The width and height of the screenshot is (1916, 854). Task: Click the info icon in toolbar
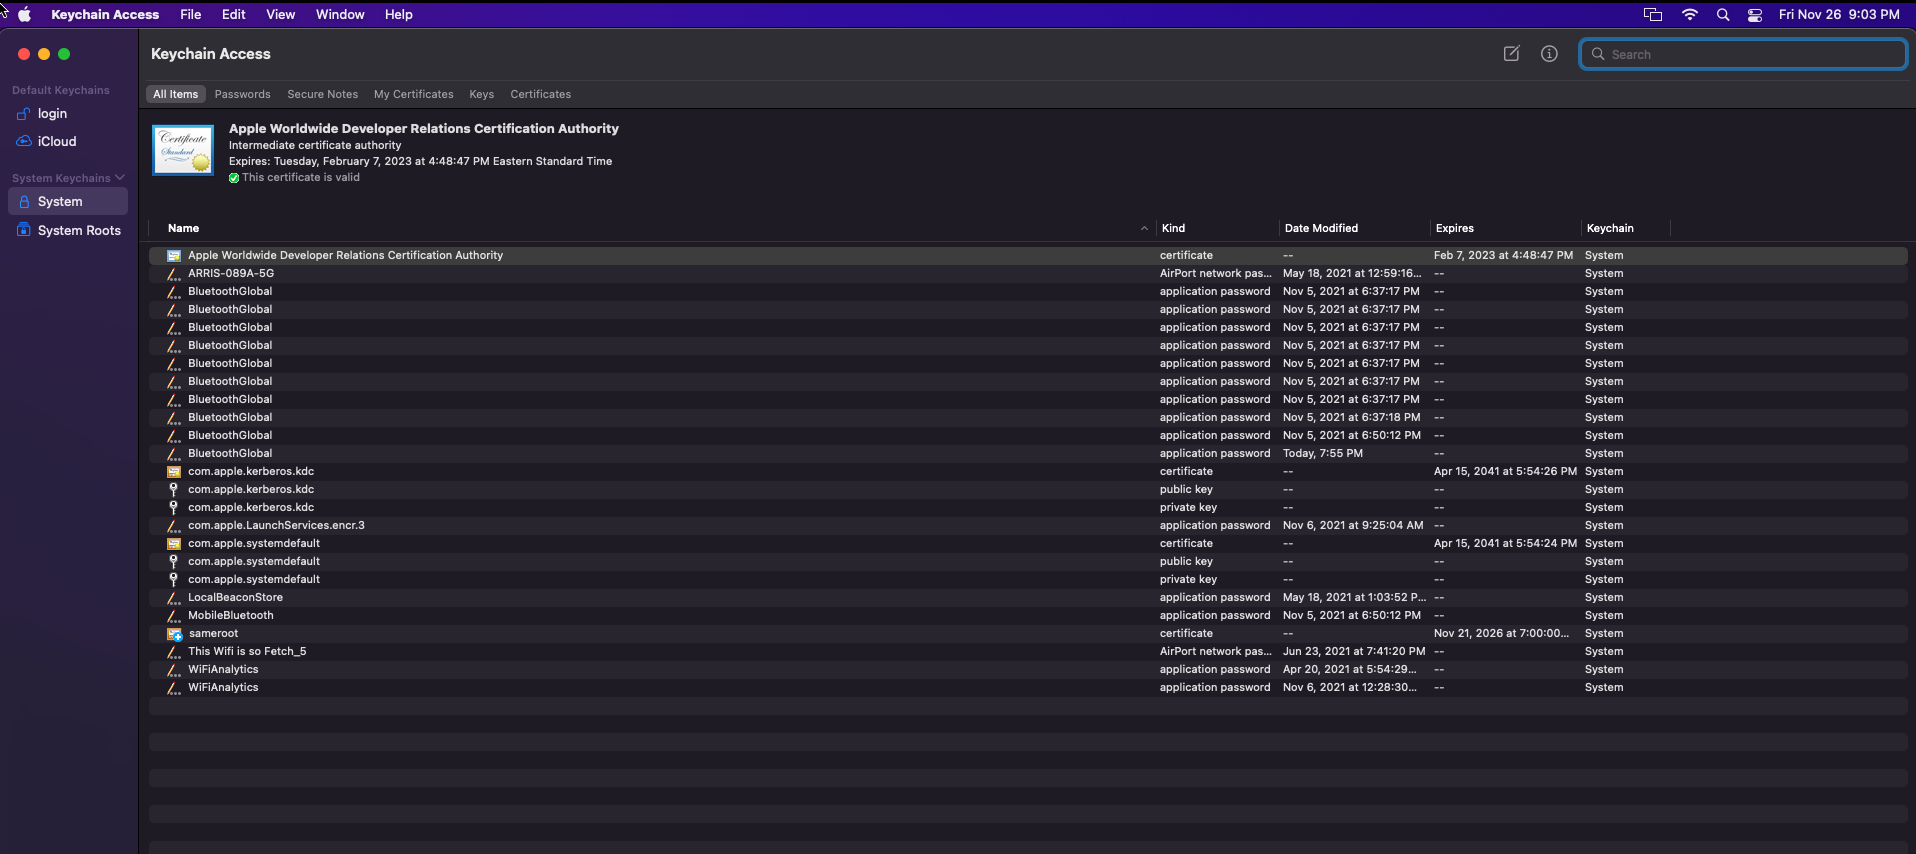pos(1549,54)
